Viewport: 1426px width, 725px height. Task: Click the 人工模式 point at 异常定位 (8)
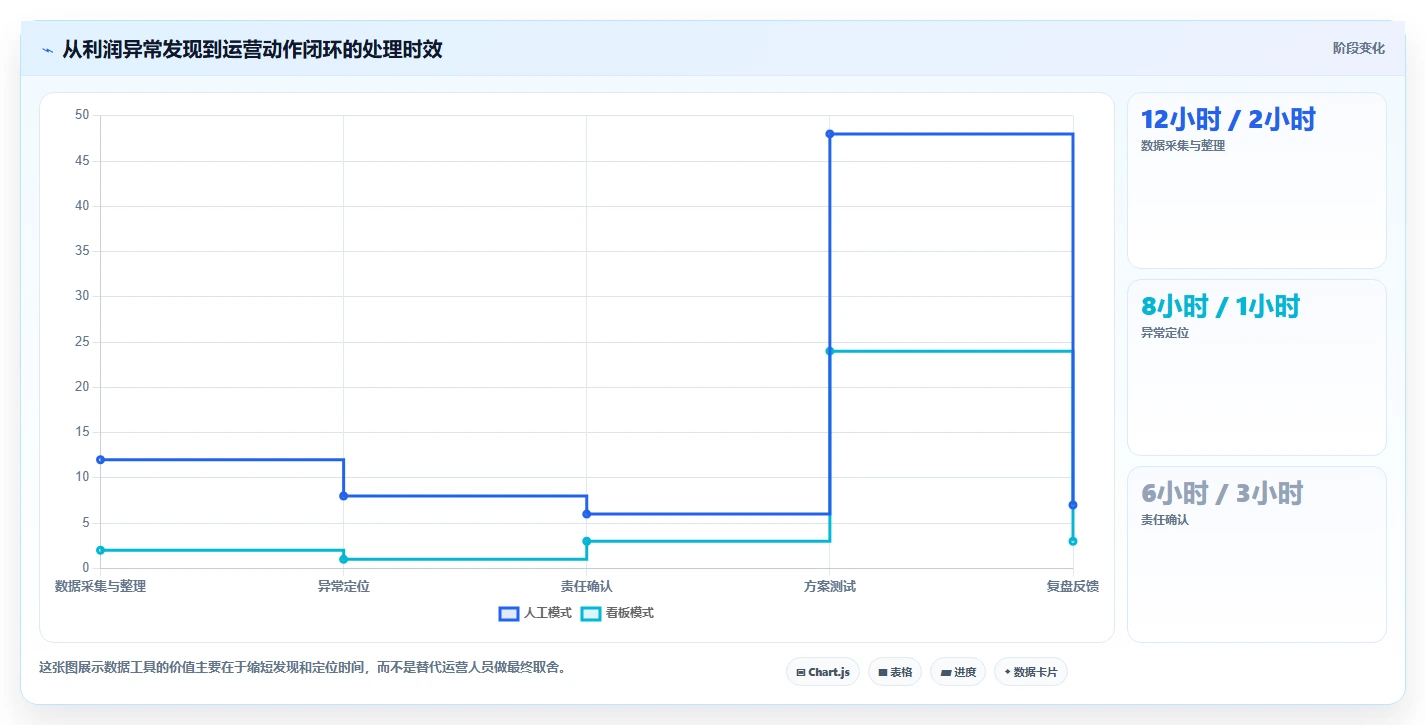(343, 496)
